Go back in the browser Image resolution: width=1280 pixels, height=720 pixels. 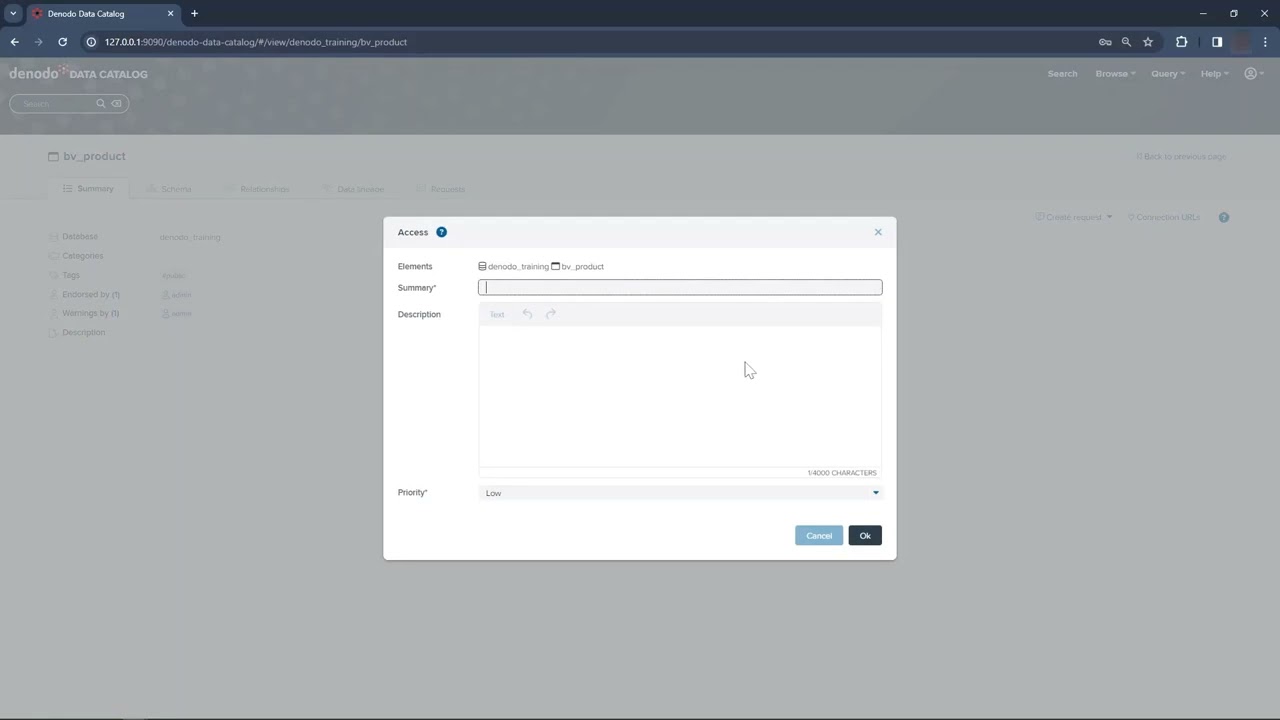pyautogui.click(x=14, y=42)
